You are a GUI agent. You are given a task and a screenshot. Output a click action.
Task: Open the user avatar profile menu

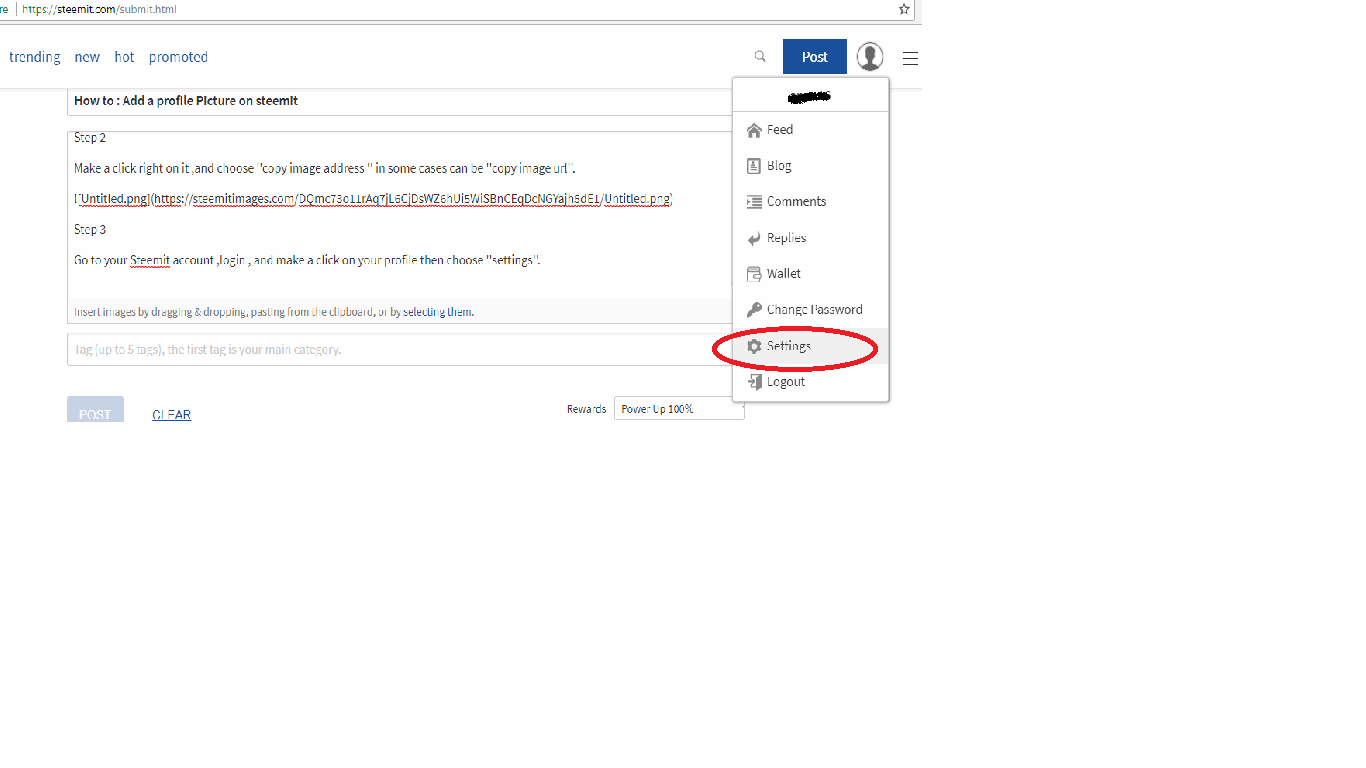tap(870, 57)
